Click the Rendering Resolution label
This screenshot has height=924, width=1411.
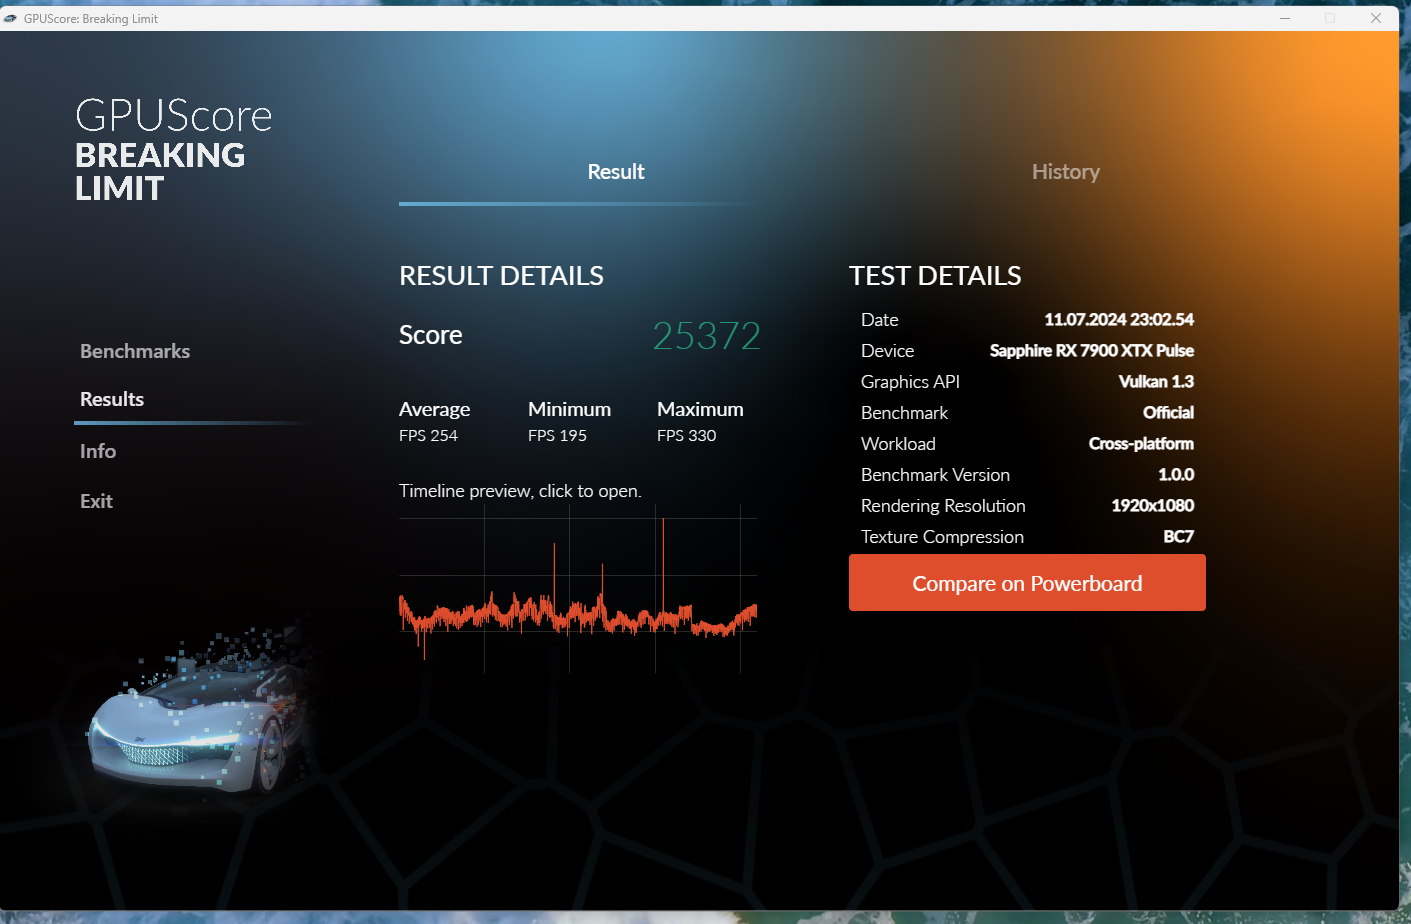point(943,506)
